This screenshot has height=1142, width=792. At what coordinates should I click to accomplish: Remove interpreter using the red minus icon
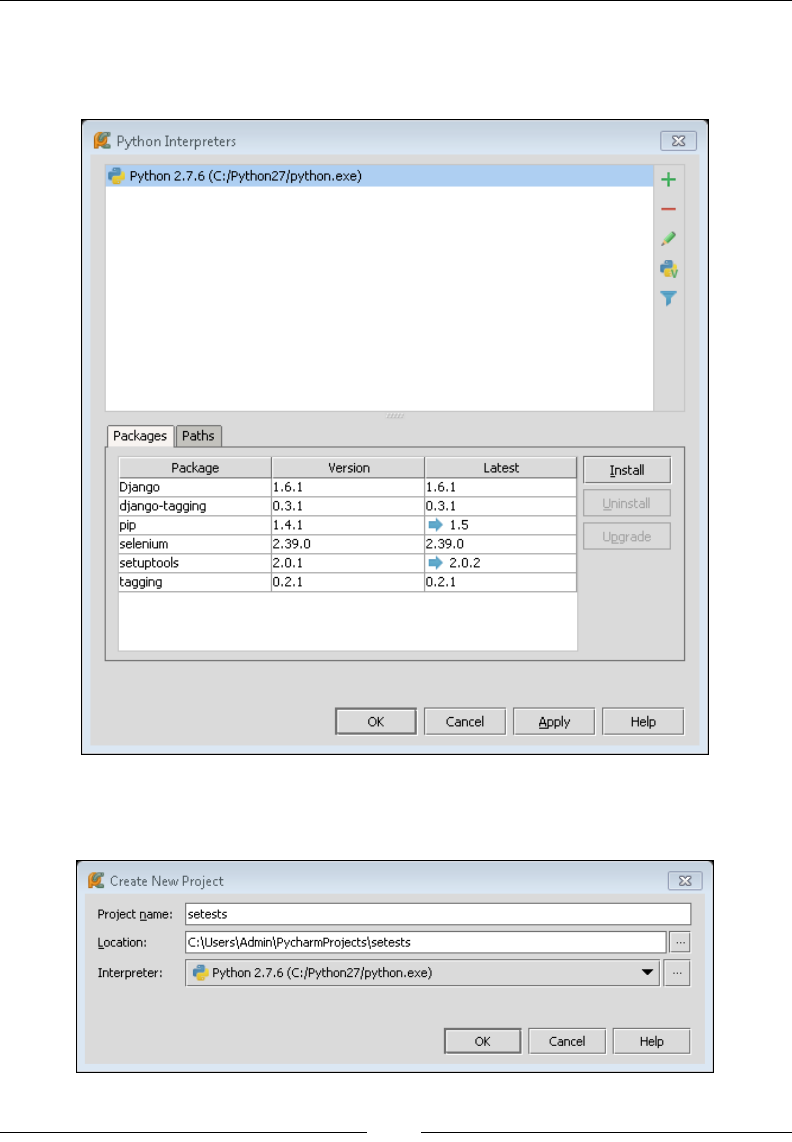coord(668,210)
